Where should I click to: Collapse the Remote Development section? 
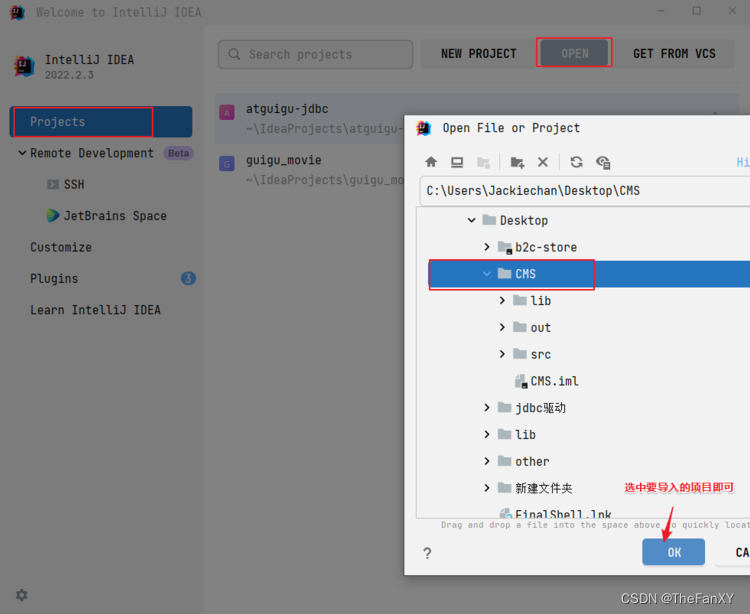click(22, 153)
